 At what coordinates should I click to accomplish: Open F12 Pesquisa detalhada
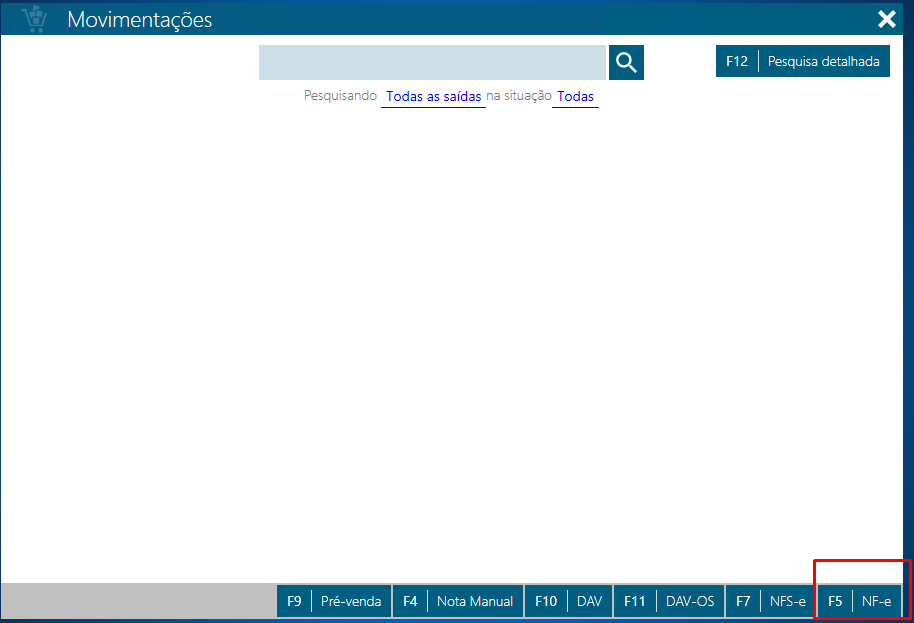tap(803, 61)
